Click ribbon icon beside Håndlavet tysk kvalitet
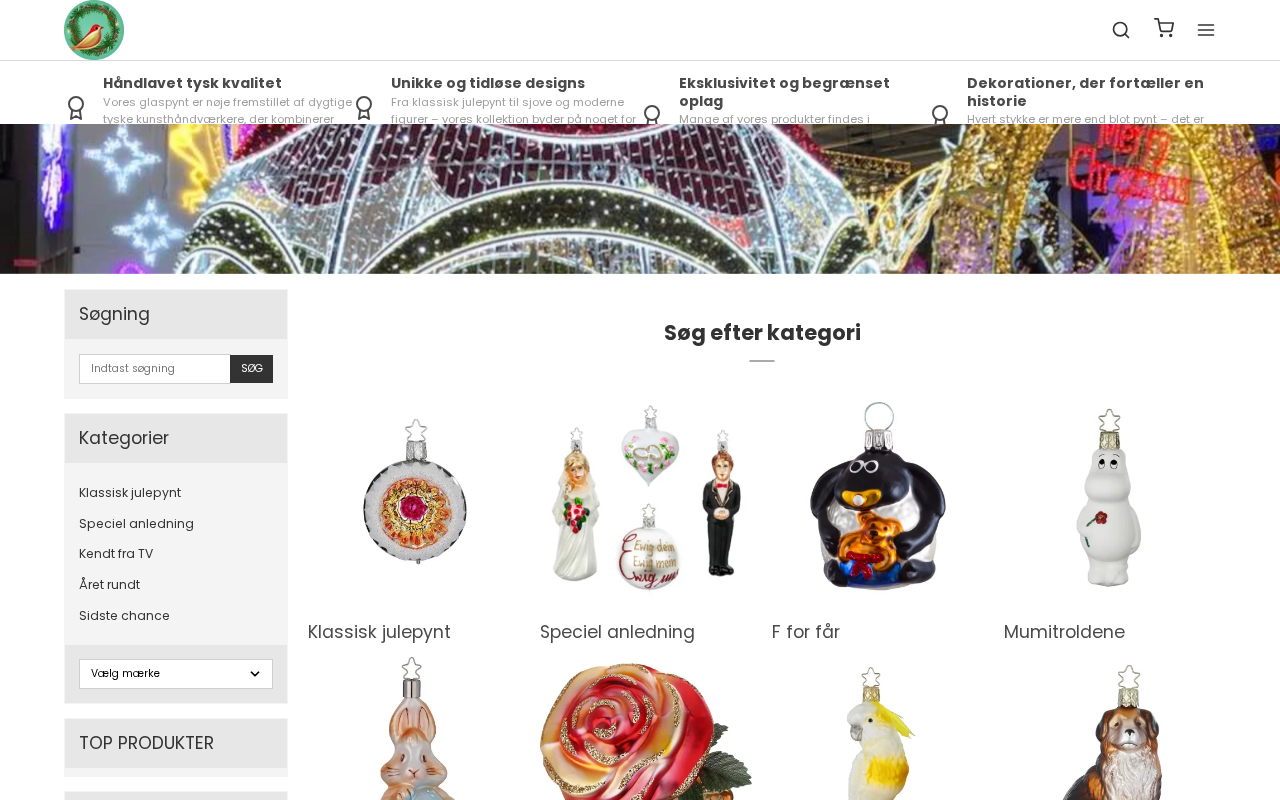Image resolution: width=1280 pixels, height=800 pixels. [76, 108]
